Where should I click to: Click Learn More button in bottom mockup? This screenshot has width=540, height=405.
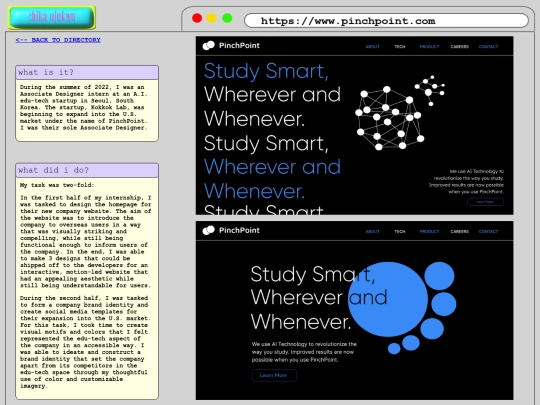coord(274,375)
